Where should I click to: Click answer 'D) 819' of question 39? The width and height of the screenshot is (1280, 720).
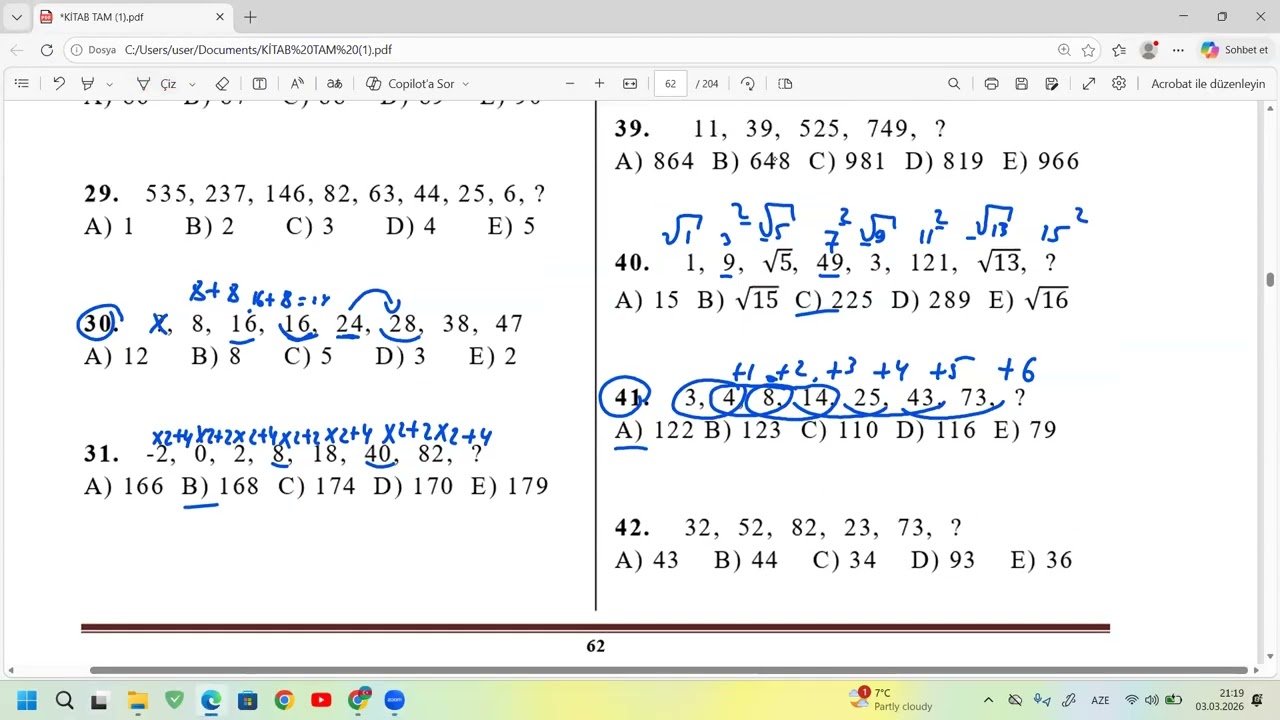(944, 161)
